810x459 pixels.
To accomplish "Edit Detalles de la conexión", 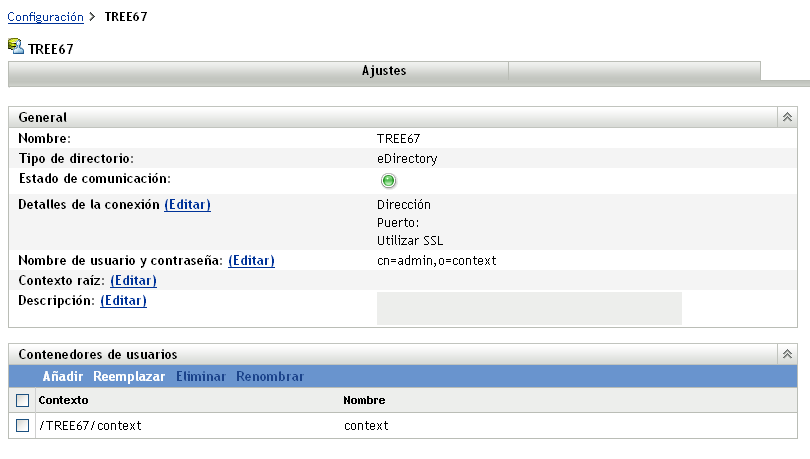I will point(187,205).
